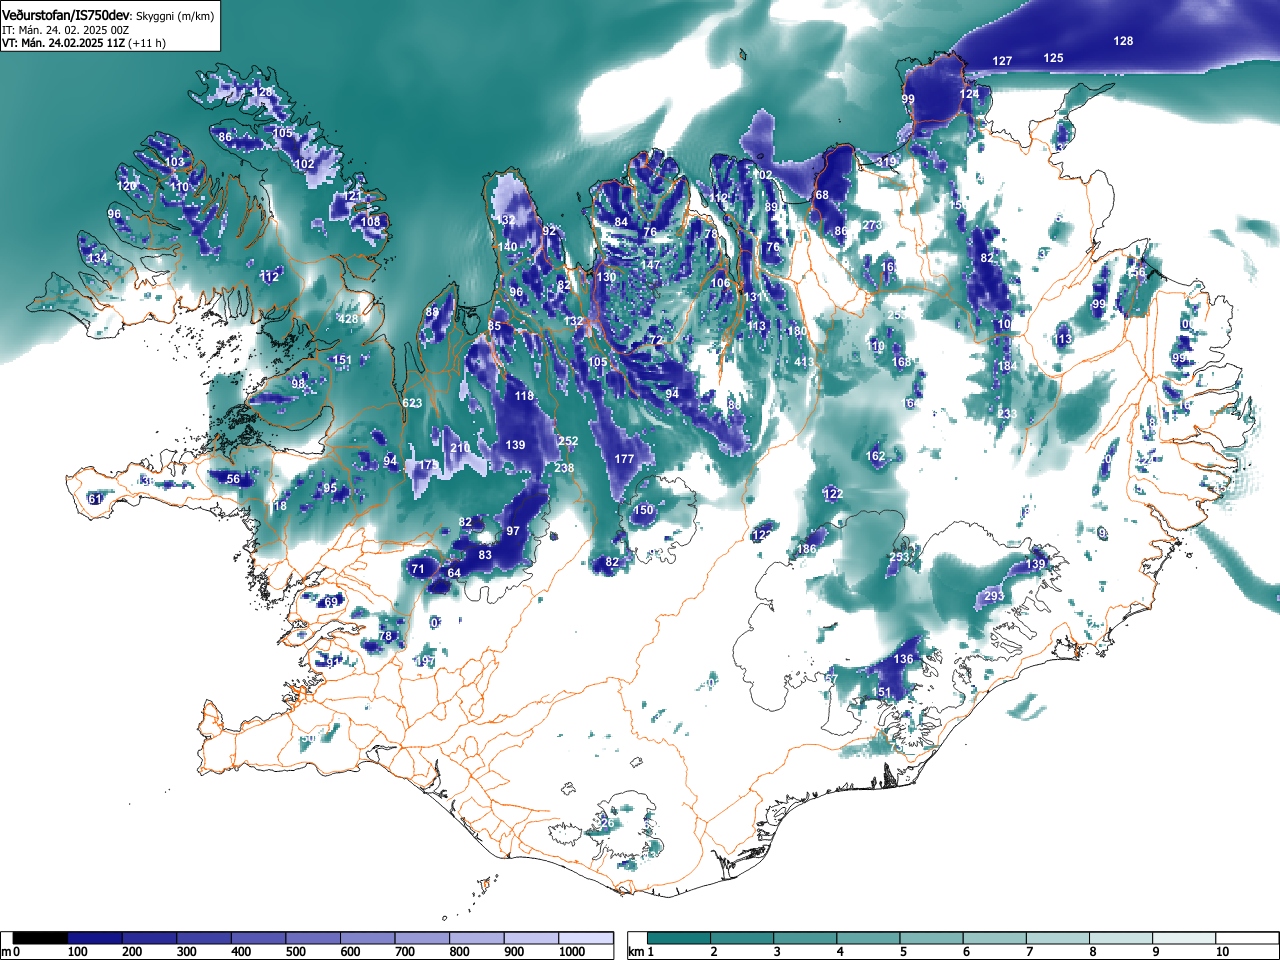Click the visibility value 136 in the southeast
Image resolution: width=1280 pixels, height=960 pixels.
(x=904, y=659)
